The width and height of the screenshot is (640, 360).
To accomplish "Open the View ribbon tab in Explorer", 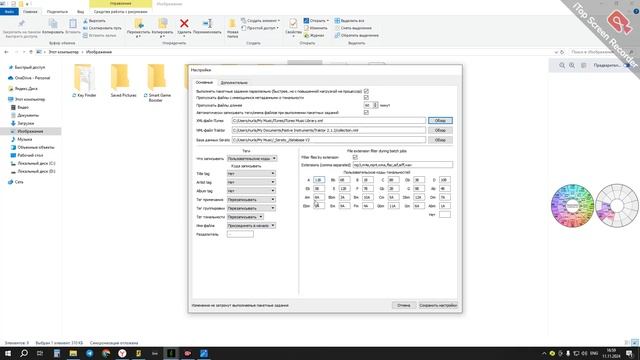I will coord(80,12).
